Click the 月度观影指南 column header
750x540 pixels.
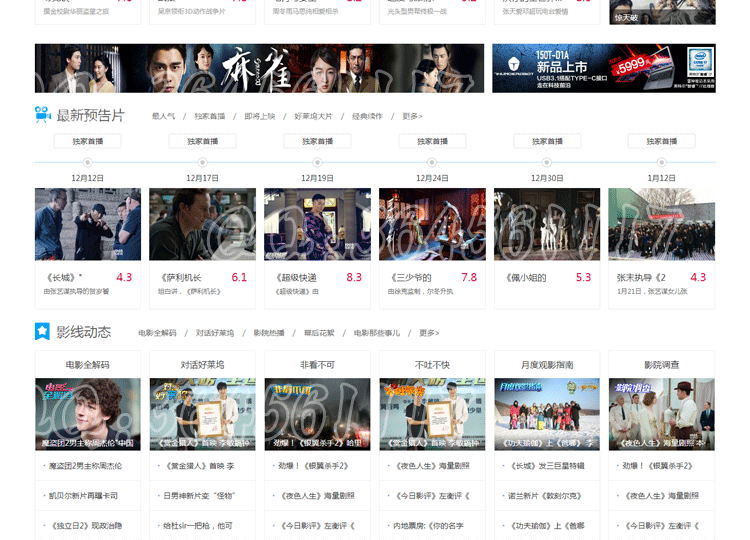click(x=547, y=364)
